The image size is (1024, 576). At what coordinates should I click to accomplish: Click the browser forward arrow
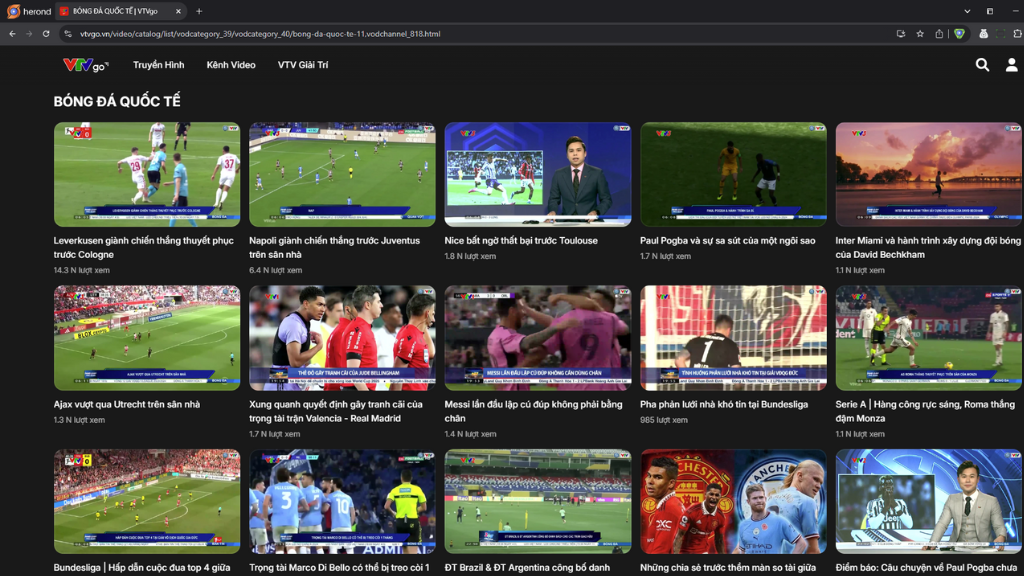[x=29, y=34]
